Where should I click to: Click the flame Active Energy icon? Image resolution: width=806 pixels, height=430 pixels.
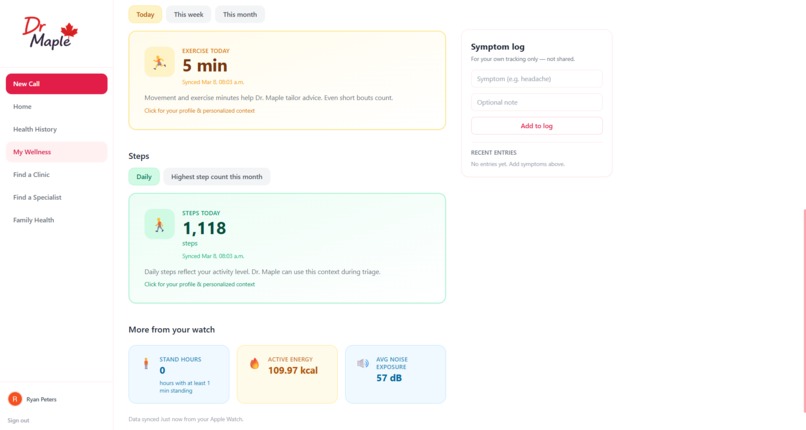tap(254, 363)
